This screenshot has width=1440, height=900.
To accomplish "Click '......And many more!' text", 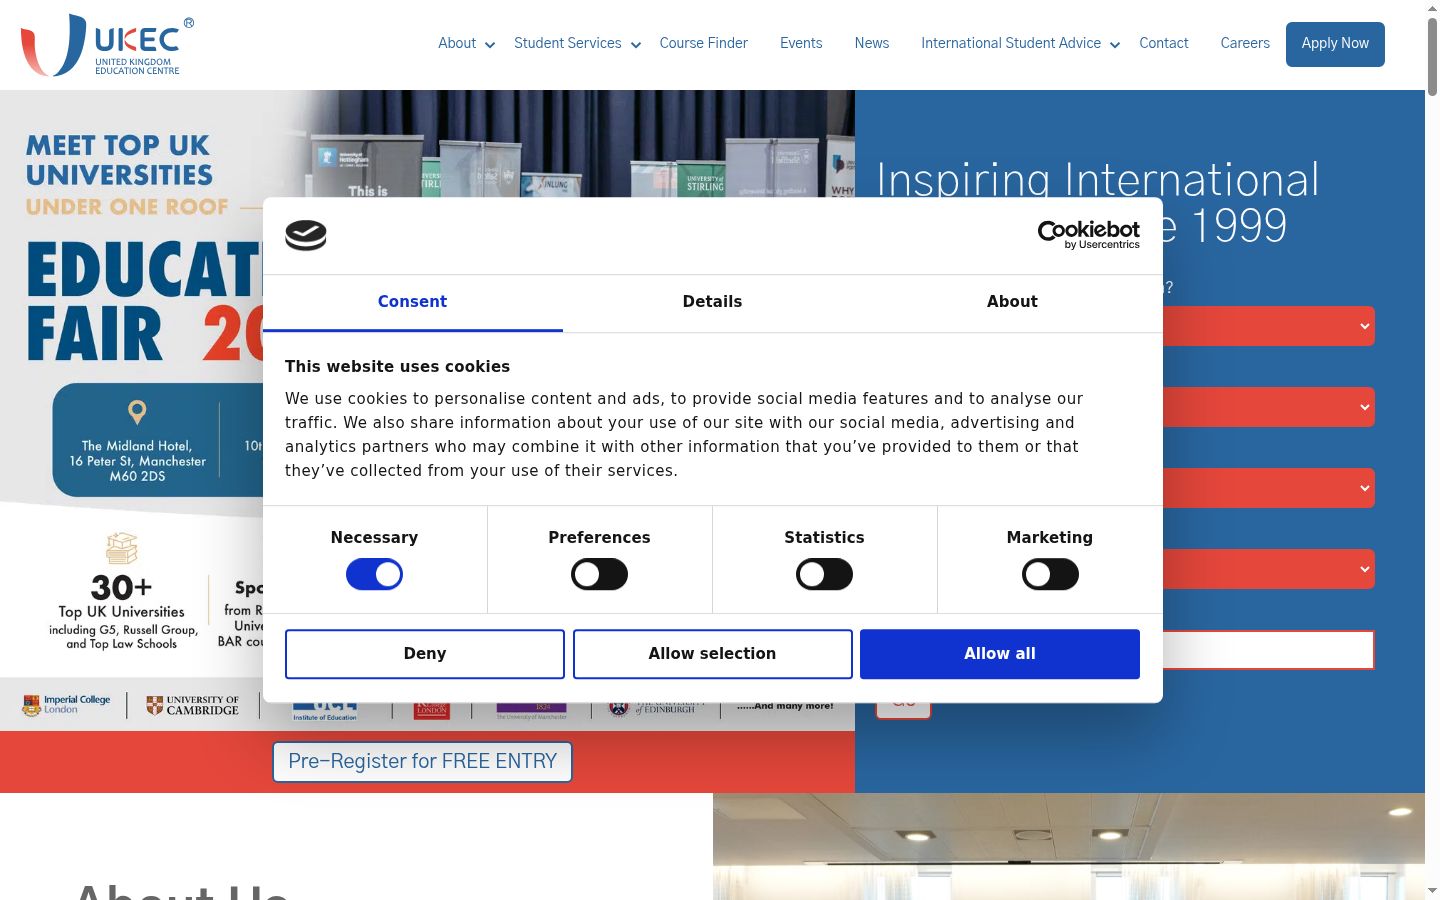I will coord(785,706).
